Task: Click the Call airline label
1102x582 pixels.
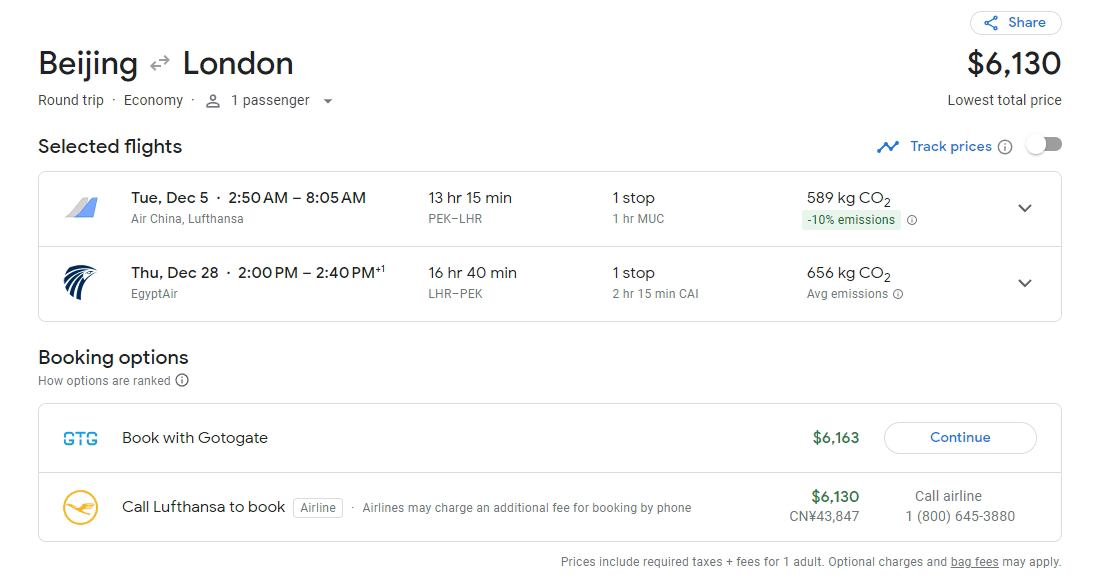Action: click(x=948, y=496)
